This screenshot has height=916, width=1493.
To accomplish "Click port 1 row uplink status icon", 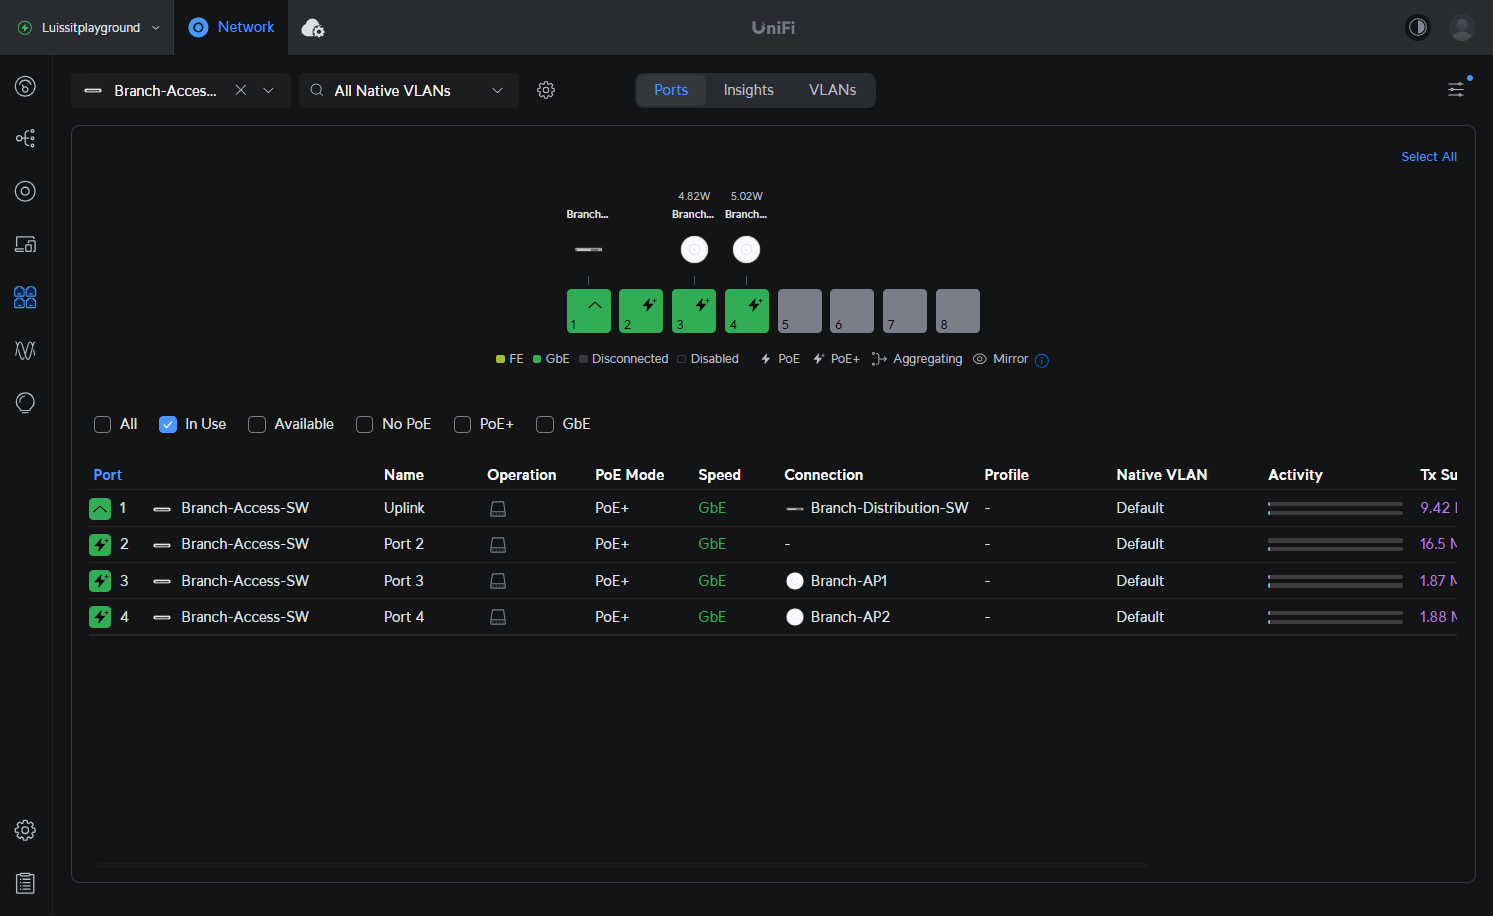I will pos(100,509).
